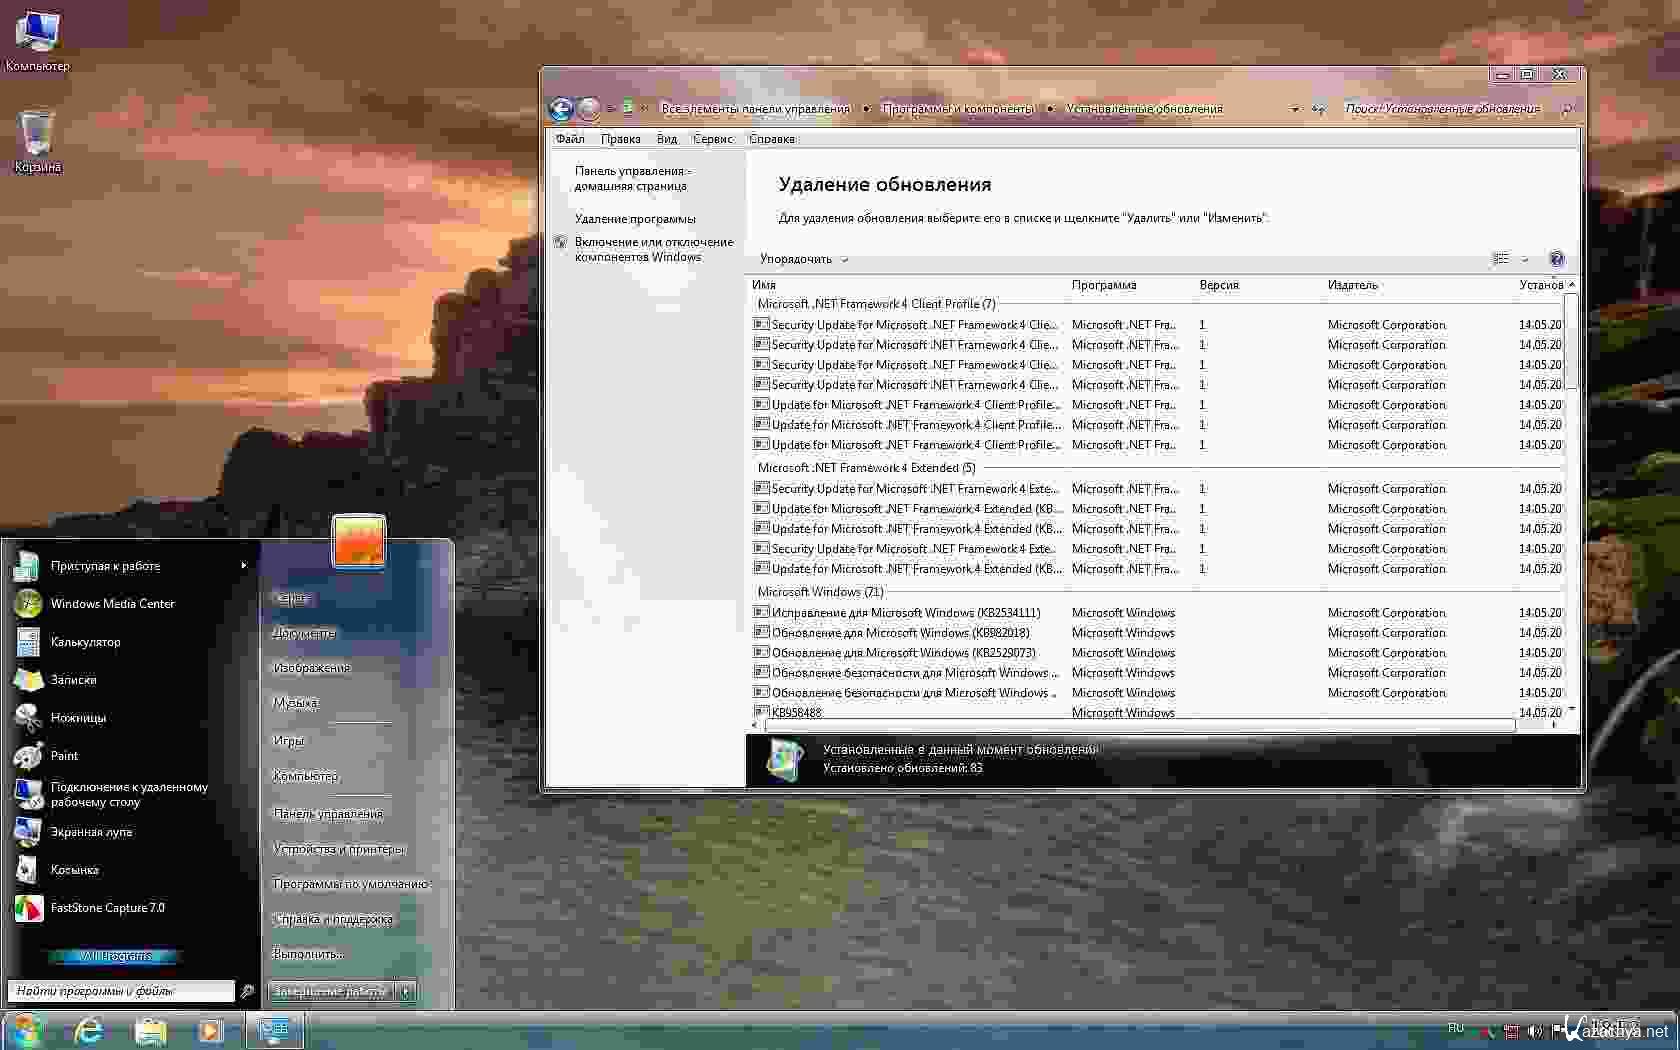The image size is (1680, 1050).
Task: Launch Internet Explorer from taskbar
Action: pos(89,1030)
